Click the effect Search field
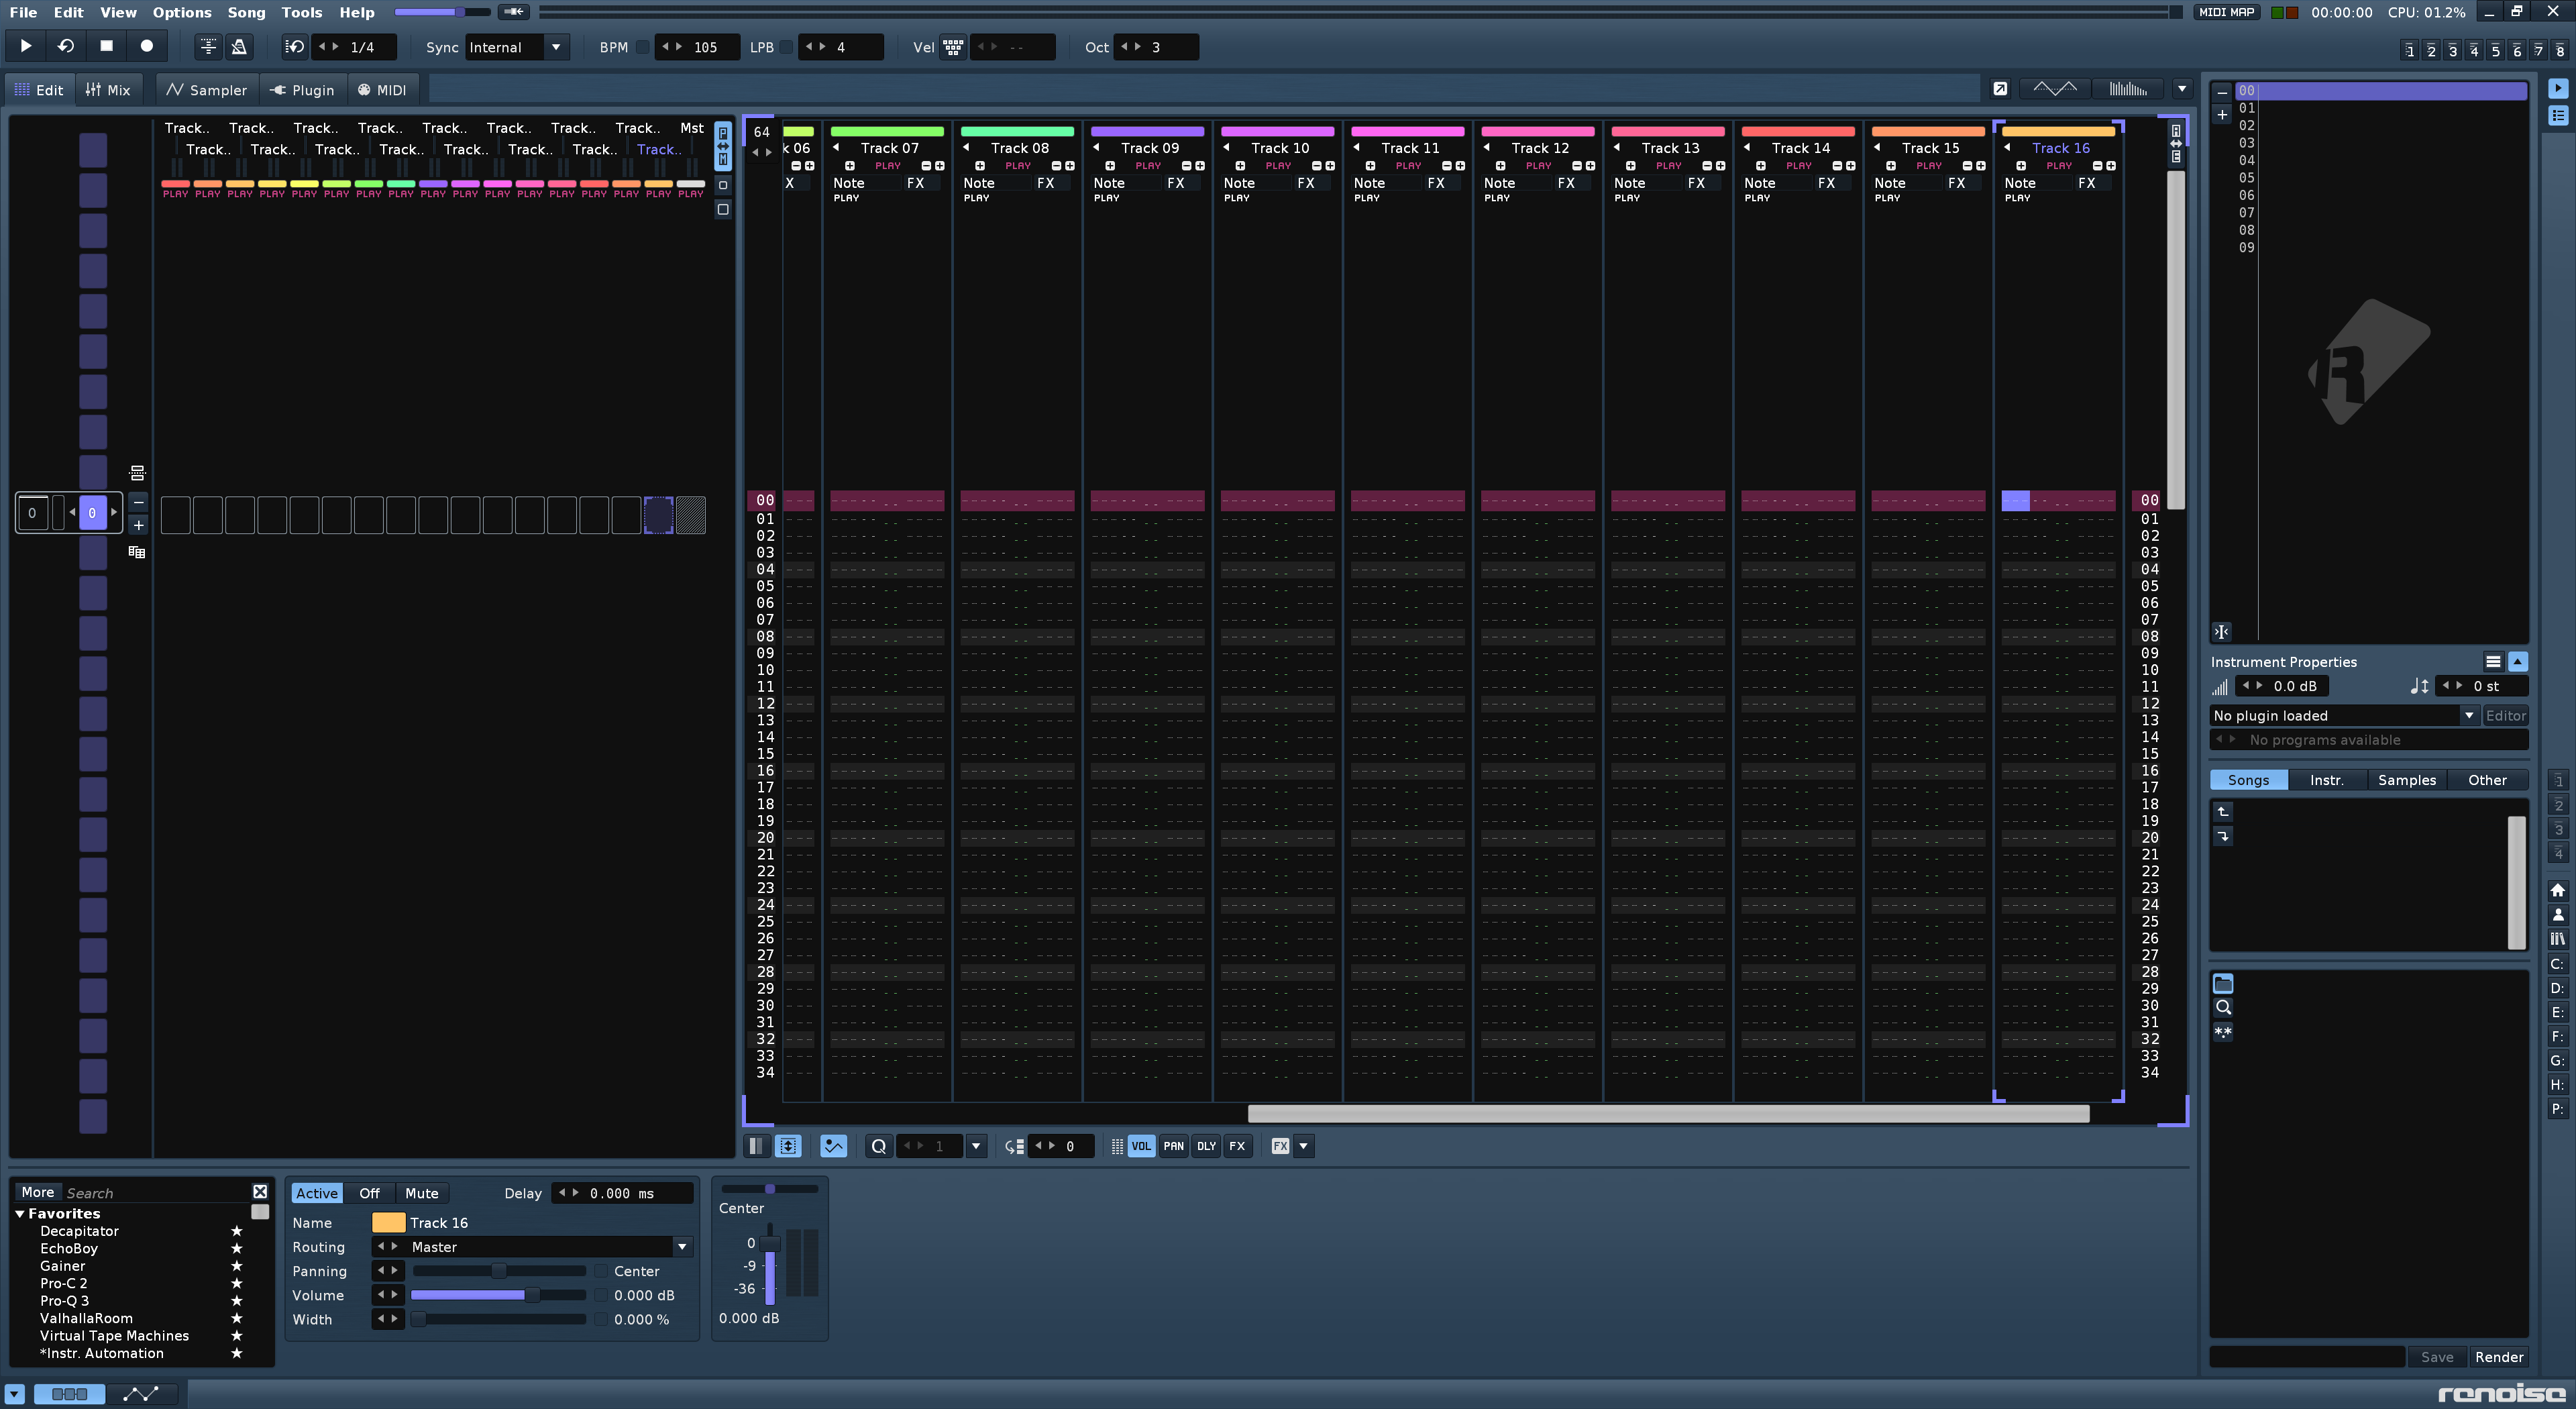Screen dimensions: 2576x1409 coord(156,1193)
